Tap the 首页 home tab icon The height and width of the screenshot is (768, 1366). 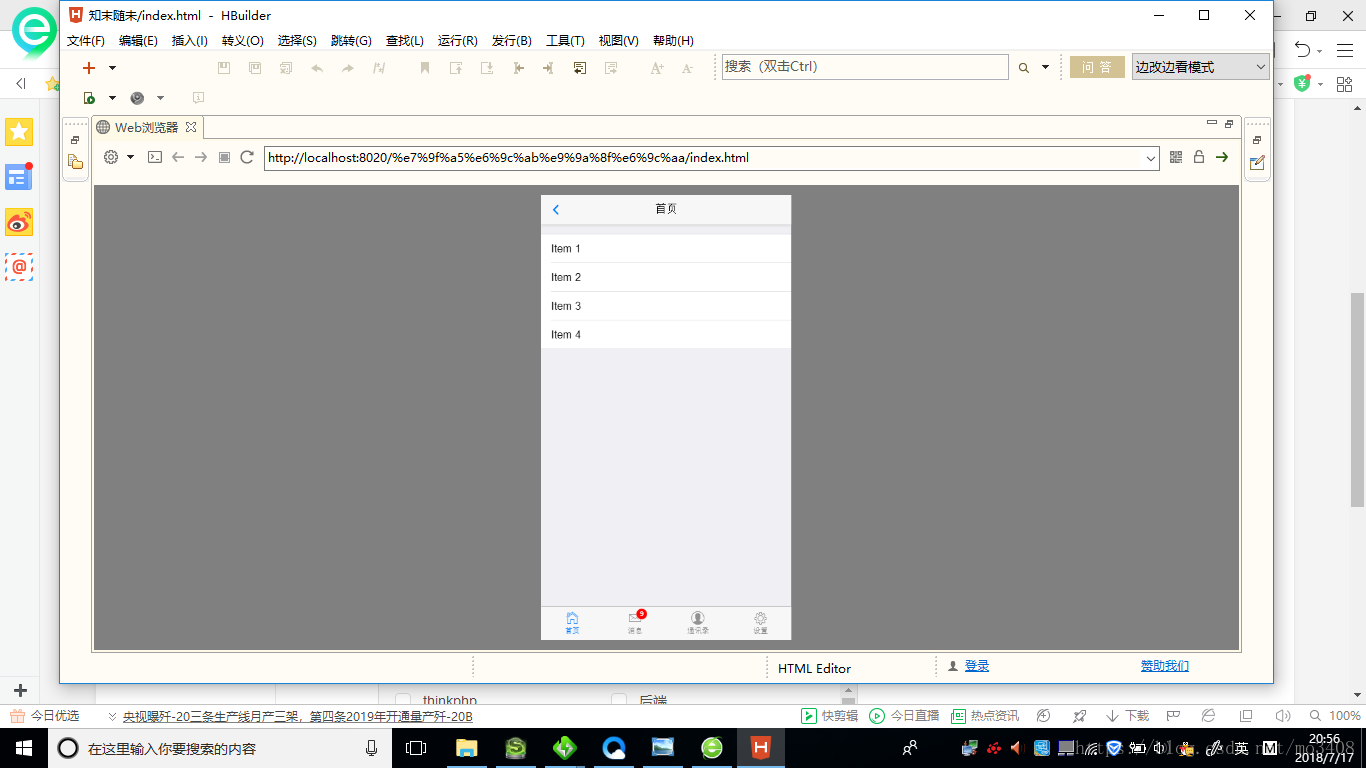572,623
